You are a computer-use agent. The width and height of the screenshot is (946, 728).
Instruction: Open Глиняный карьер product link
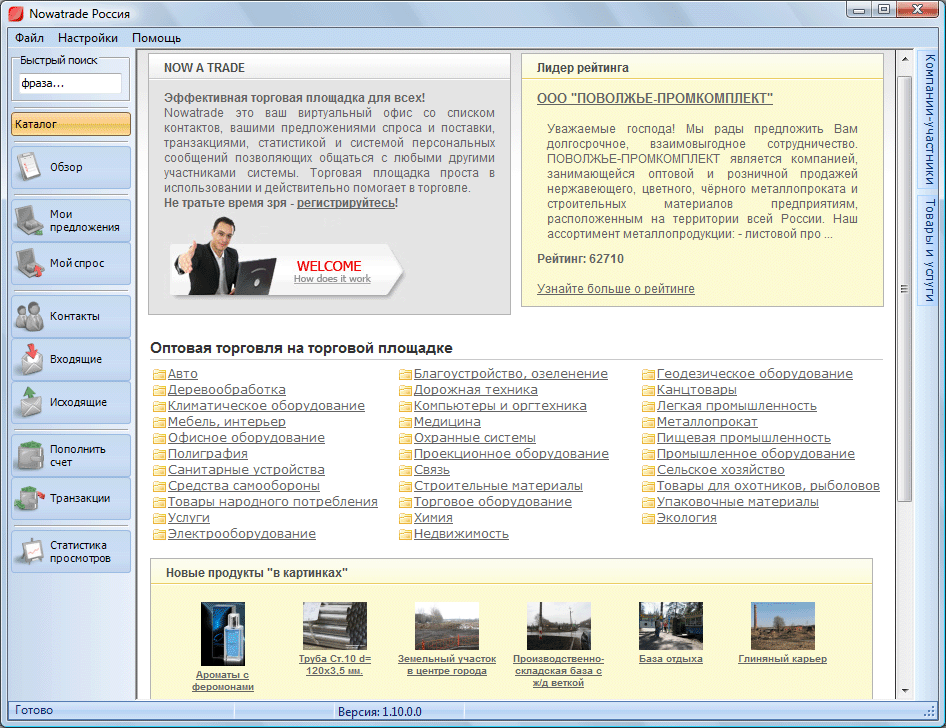point(783,659)
